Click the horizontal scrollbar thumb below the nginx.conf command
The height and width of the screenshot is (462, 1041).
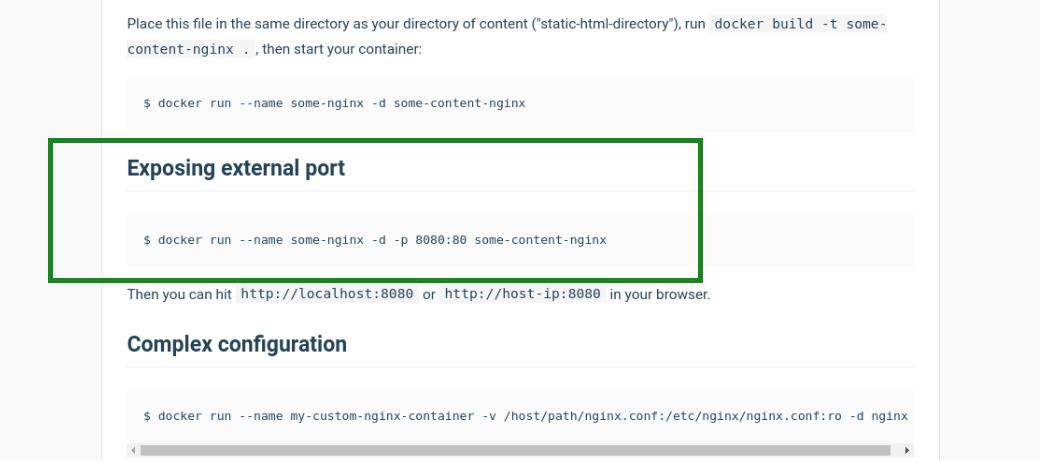(x=515, y=451)
